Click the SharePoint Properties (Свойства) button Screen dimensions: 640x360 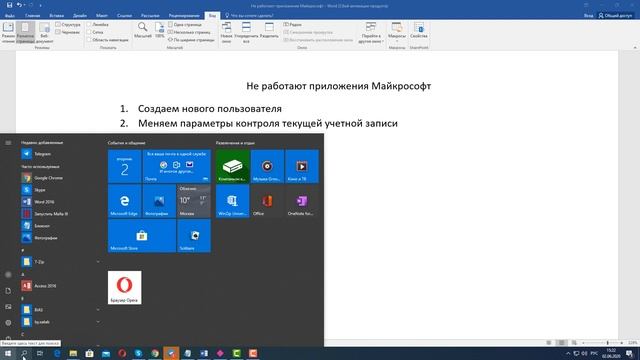[419, 31]
